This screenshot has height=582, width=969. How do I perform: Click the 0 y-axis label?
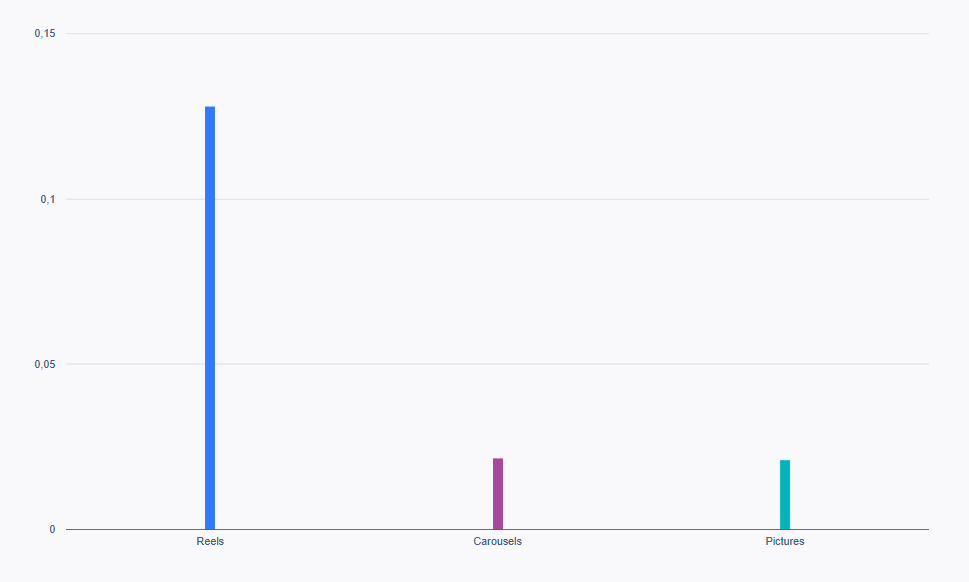point(53,529)
